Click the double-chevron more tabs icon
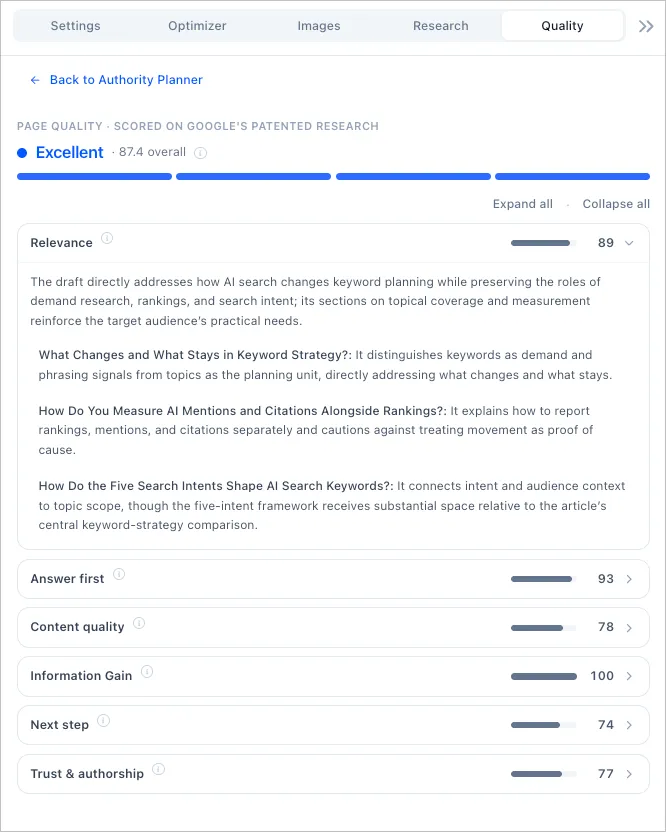This screenshot has width=666, height=832. pos(646,26)
